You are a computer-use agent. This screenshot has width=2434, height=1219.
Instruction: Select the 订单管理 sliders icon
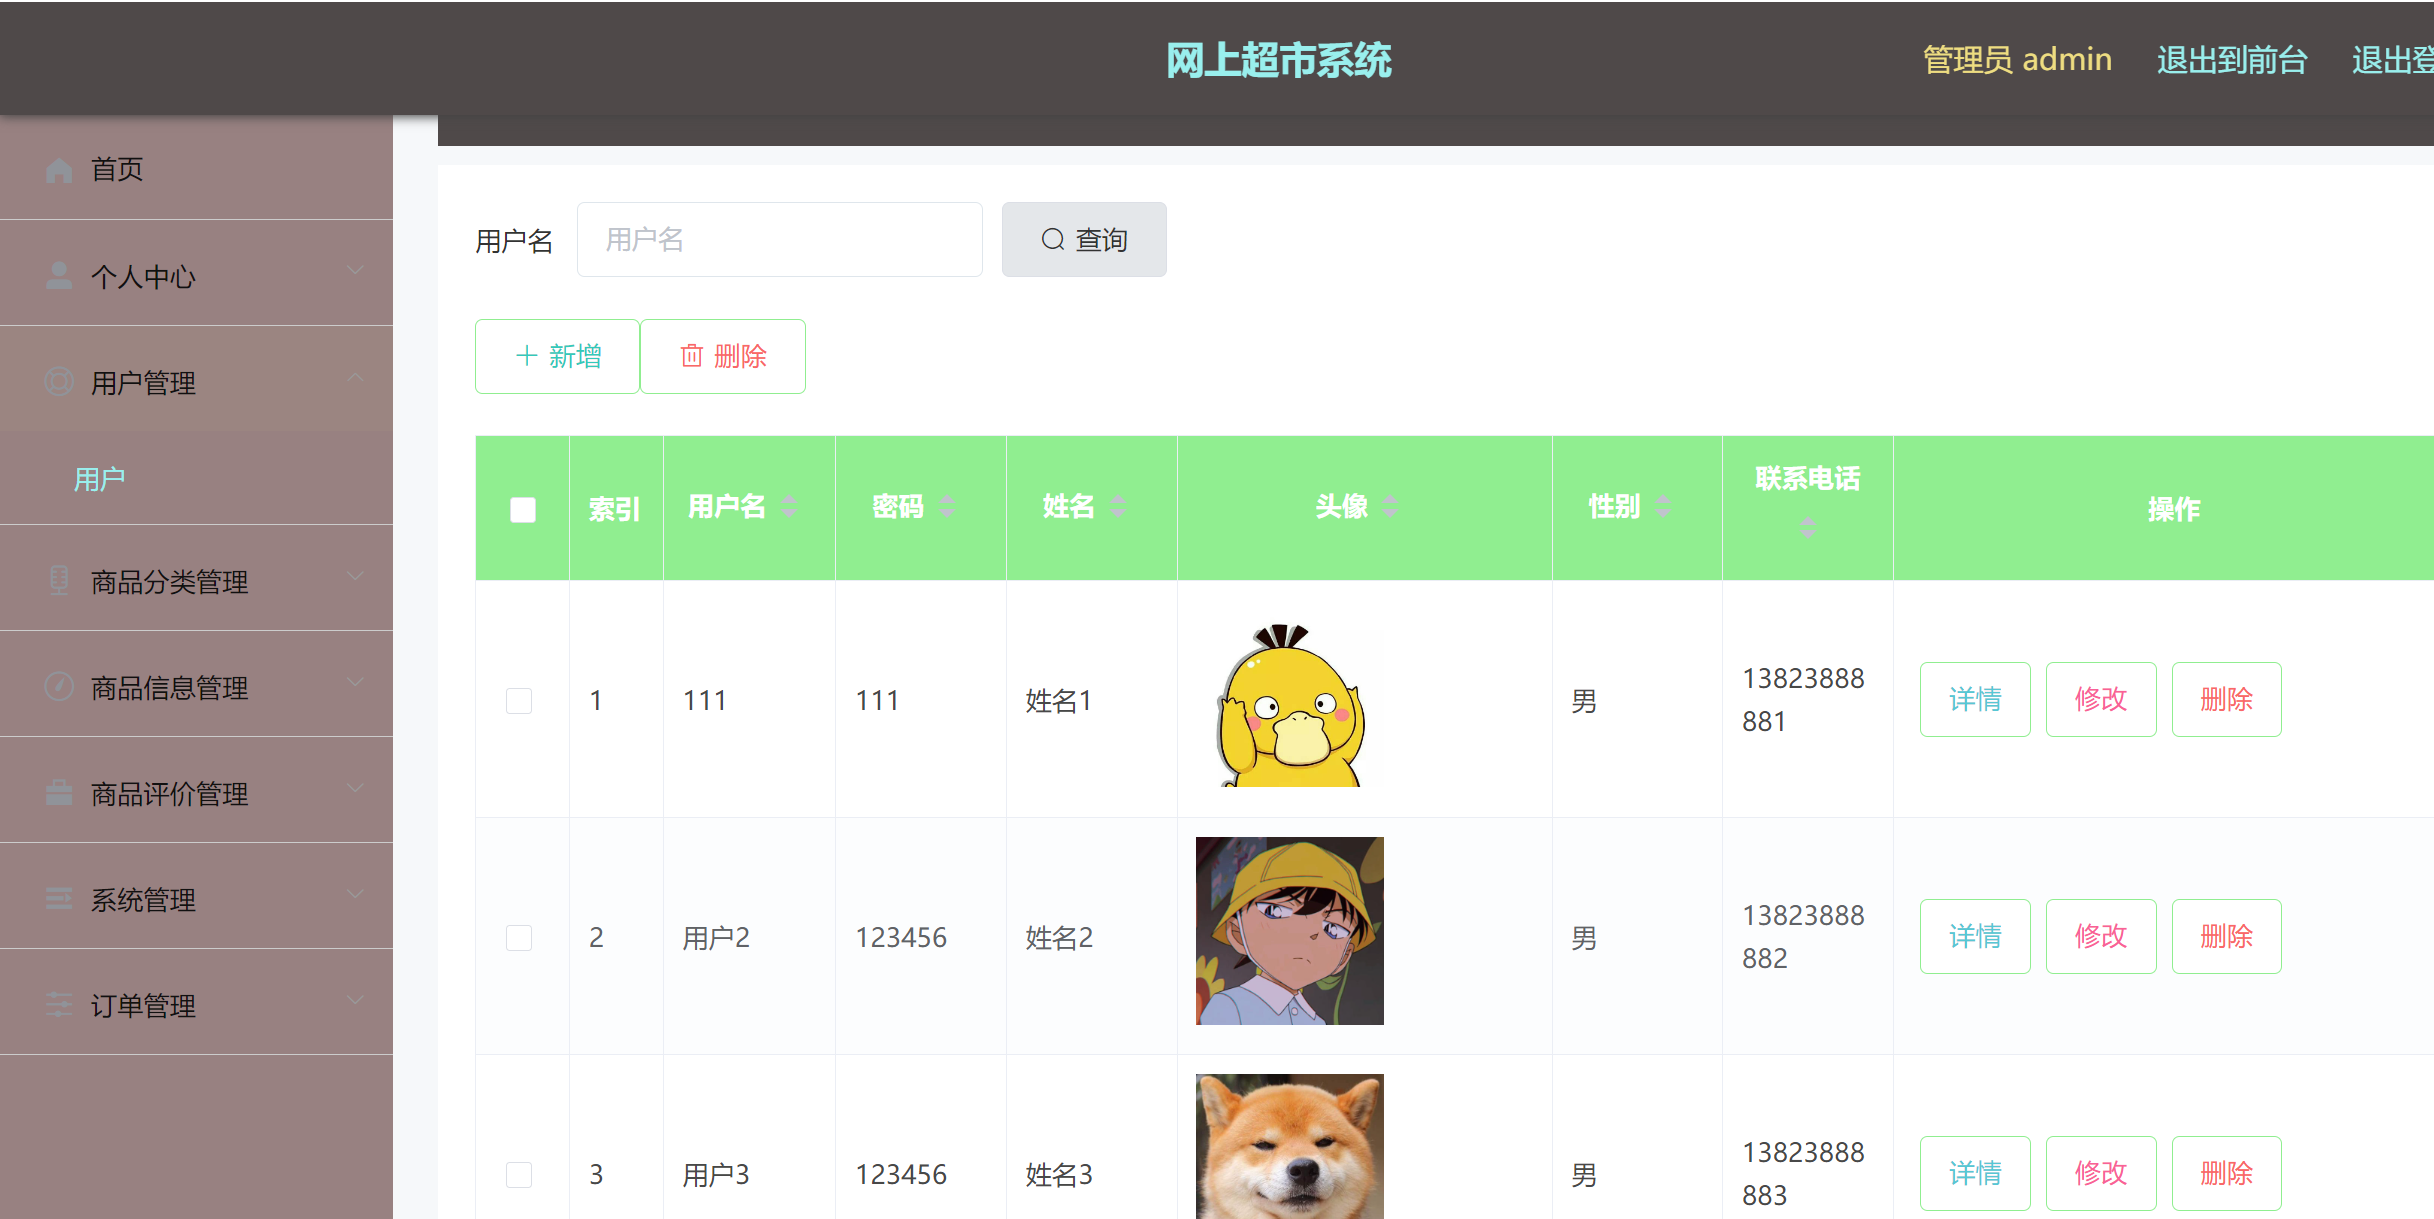pyautogui.click(x=58, y=1005)
